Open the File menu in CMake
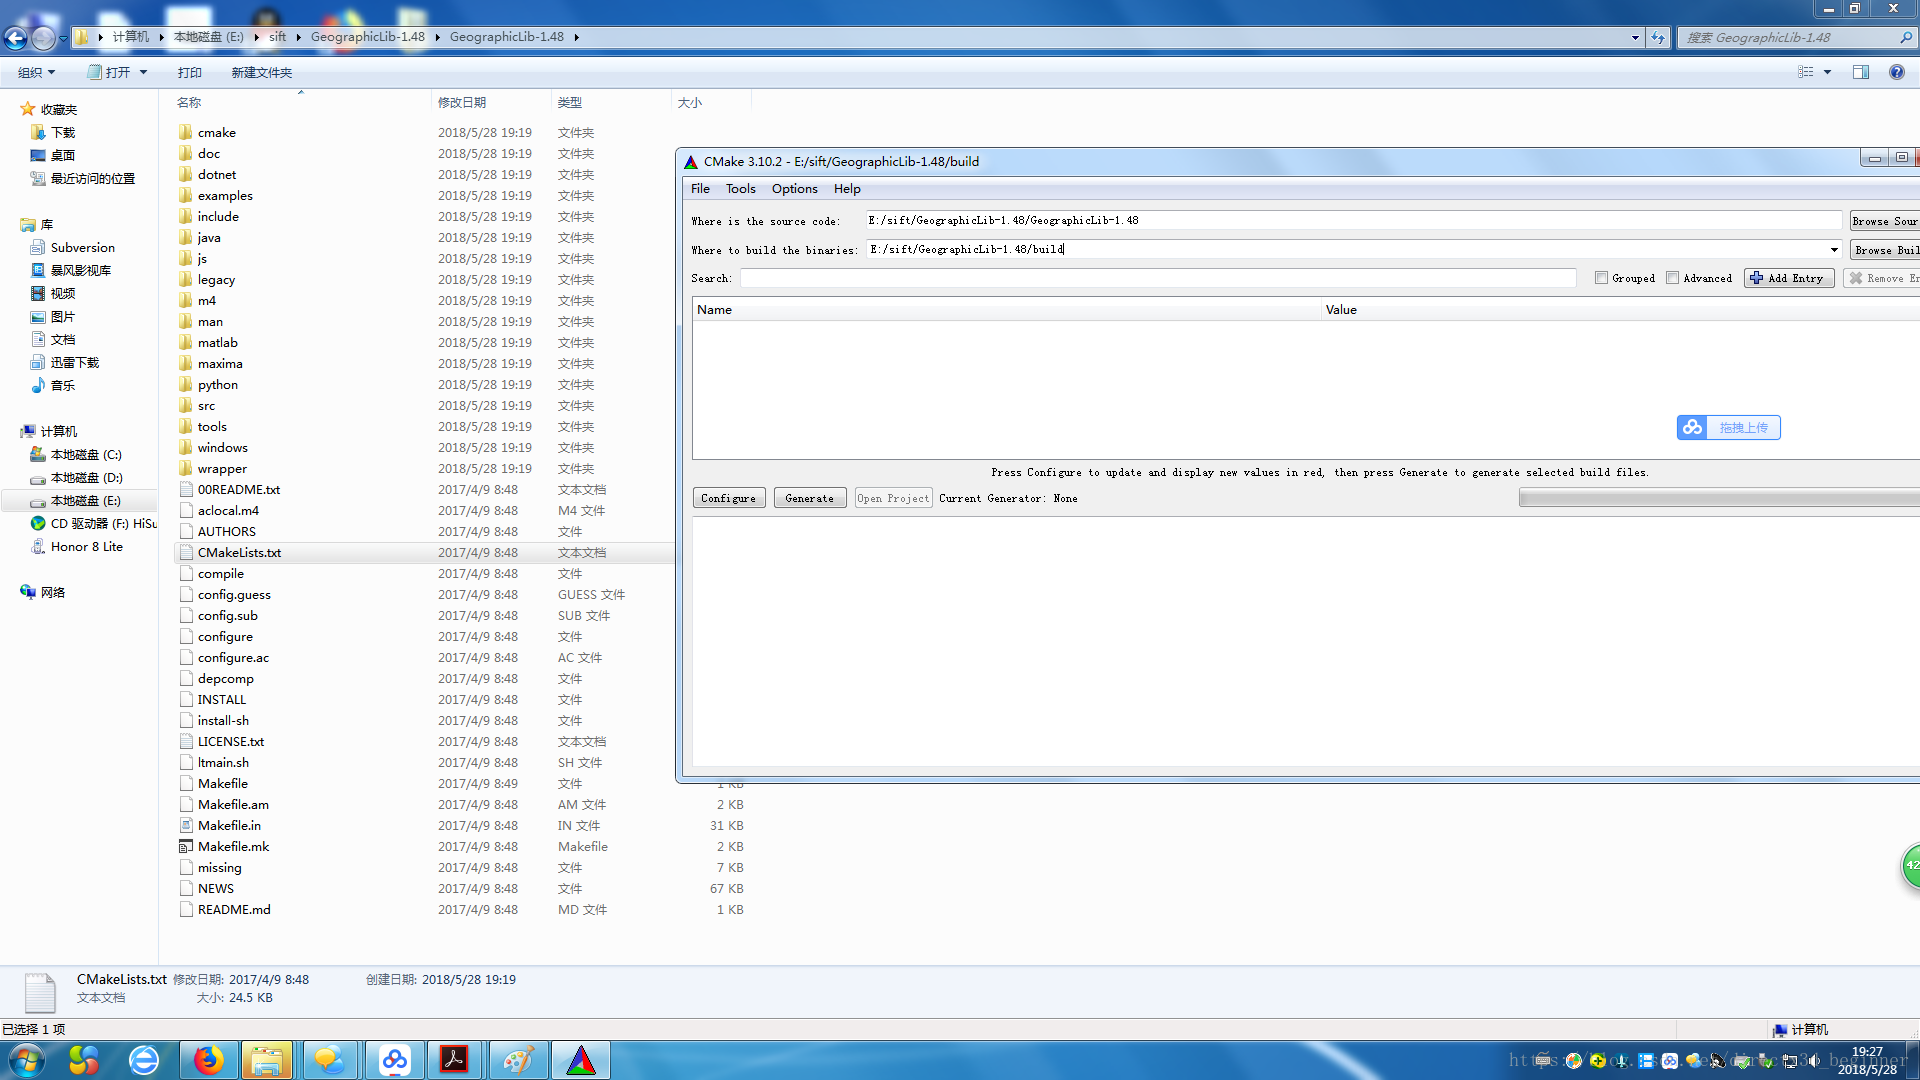This screenshot has height=1080, width=1920. pyautogui.click(x=700, y=189)
